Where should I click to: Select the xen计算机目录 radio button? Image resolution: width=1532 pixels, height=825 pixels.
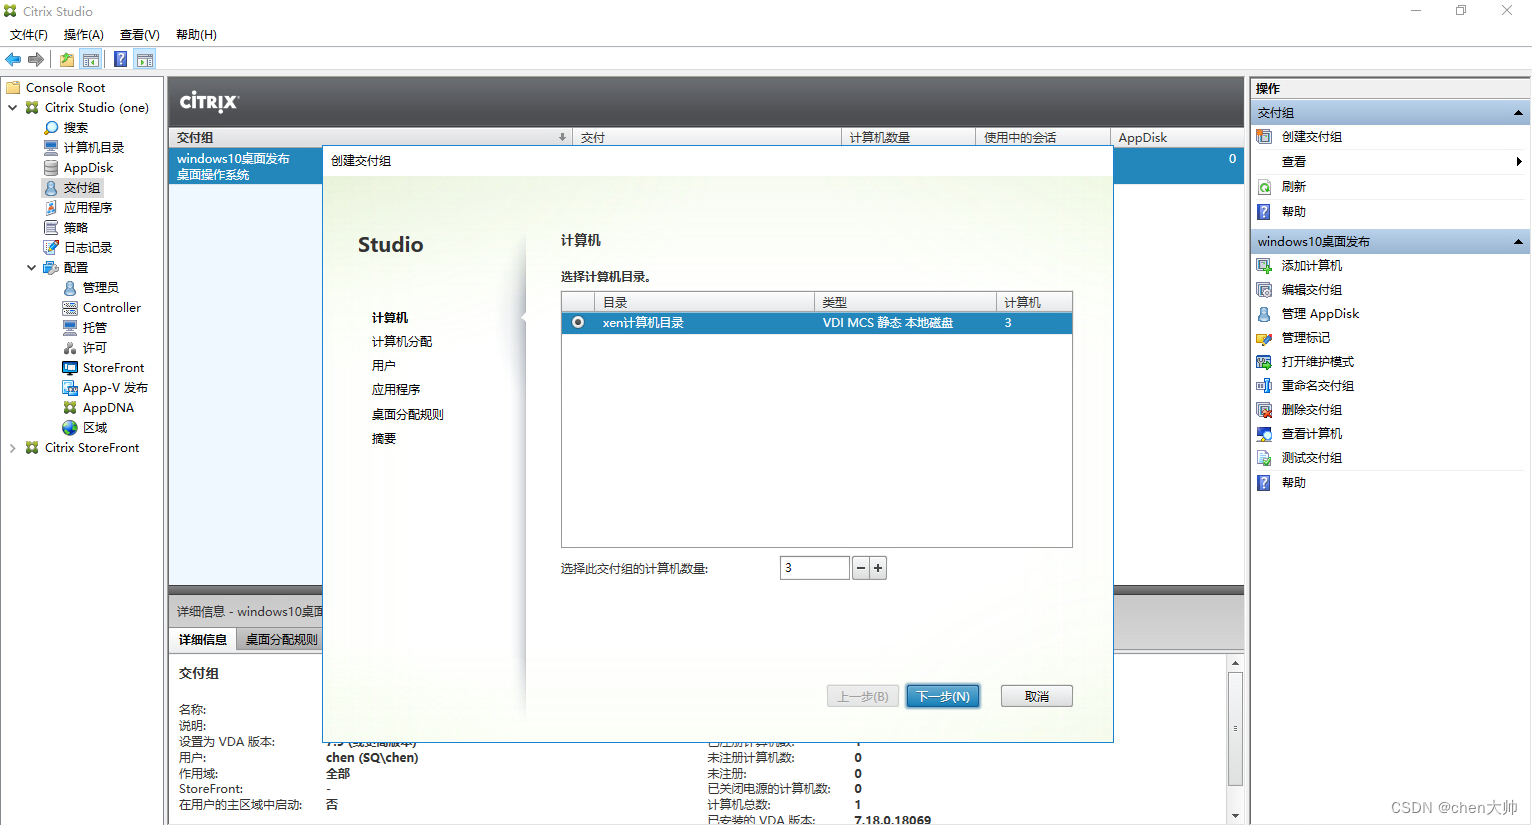pyautogui.click(x=578, y=323)
